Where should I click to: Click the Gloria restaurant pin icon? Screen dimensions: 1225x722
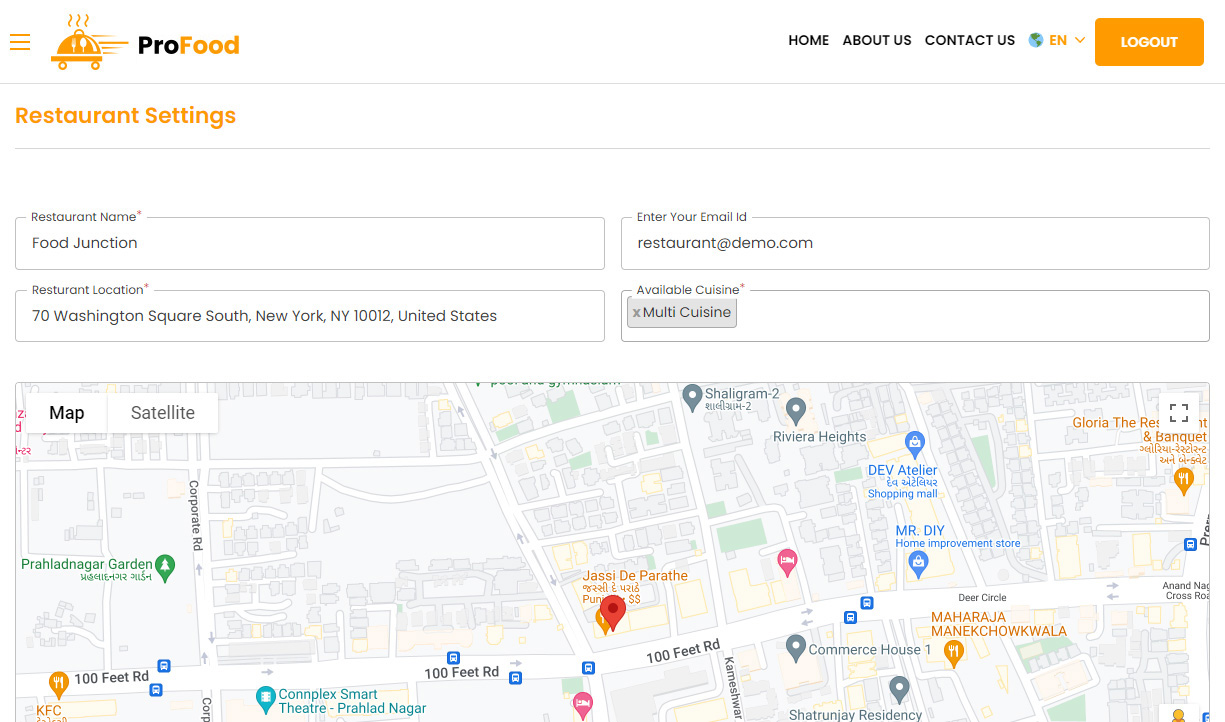click(x=1184, y=480)
